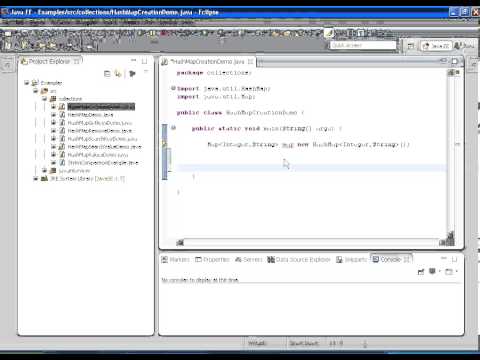Click the package collections line in editor
The height and width of the screenshot is (360, 480).
click(214, 73)
